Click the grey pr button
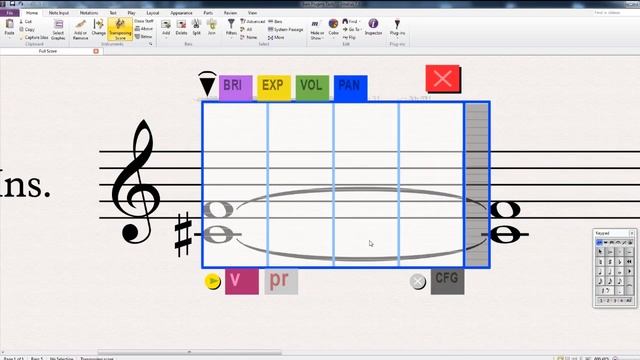Image resolution: width=640 pixels, height=360 pixels. pos(281,281)
